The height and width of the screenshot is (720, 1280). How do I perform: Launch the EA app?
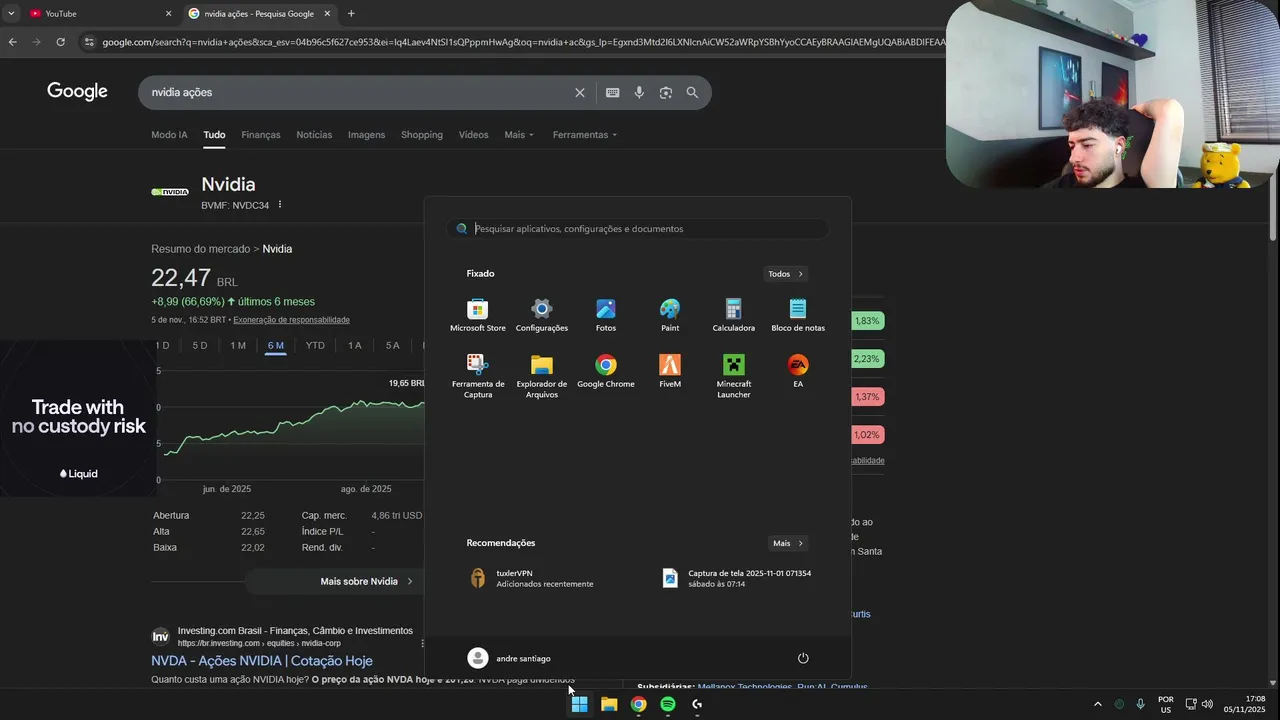tap(798, 371)
